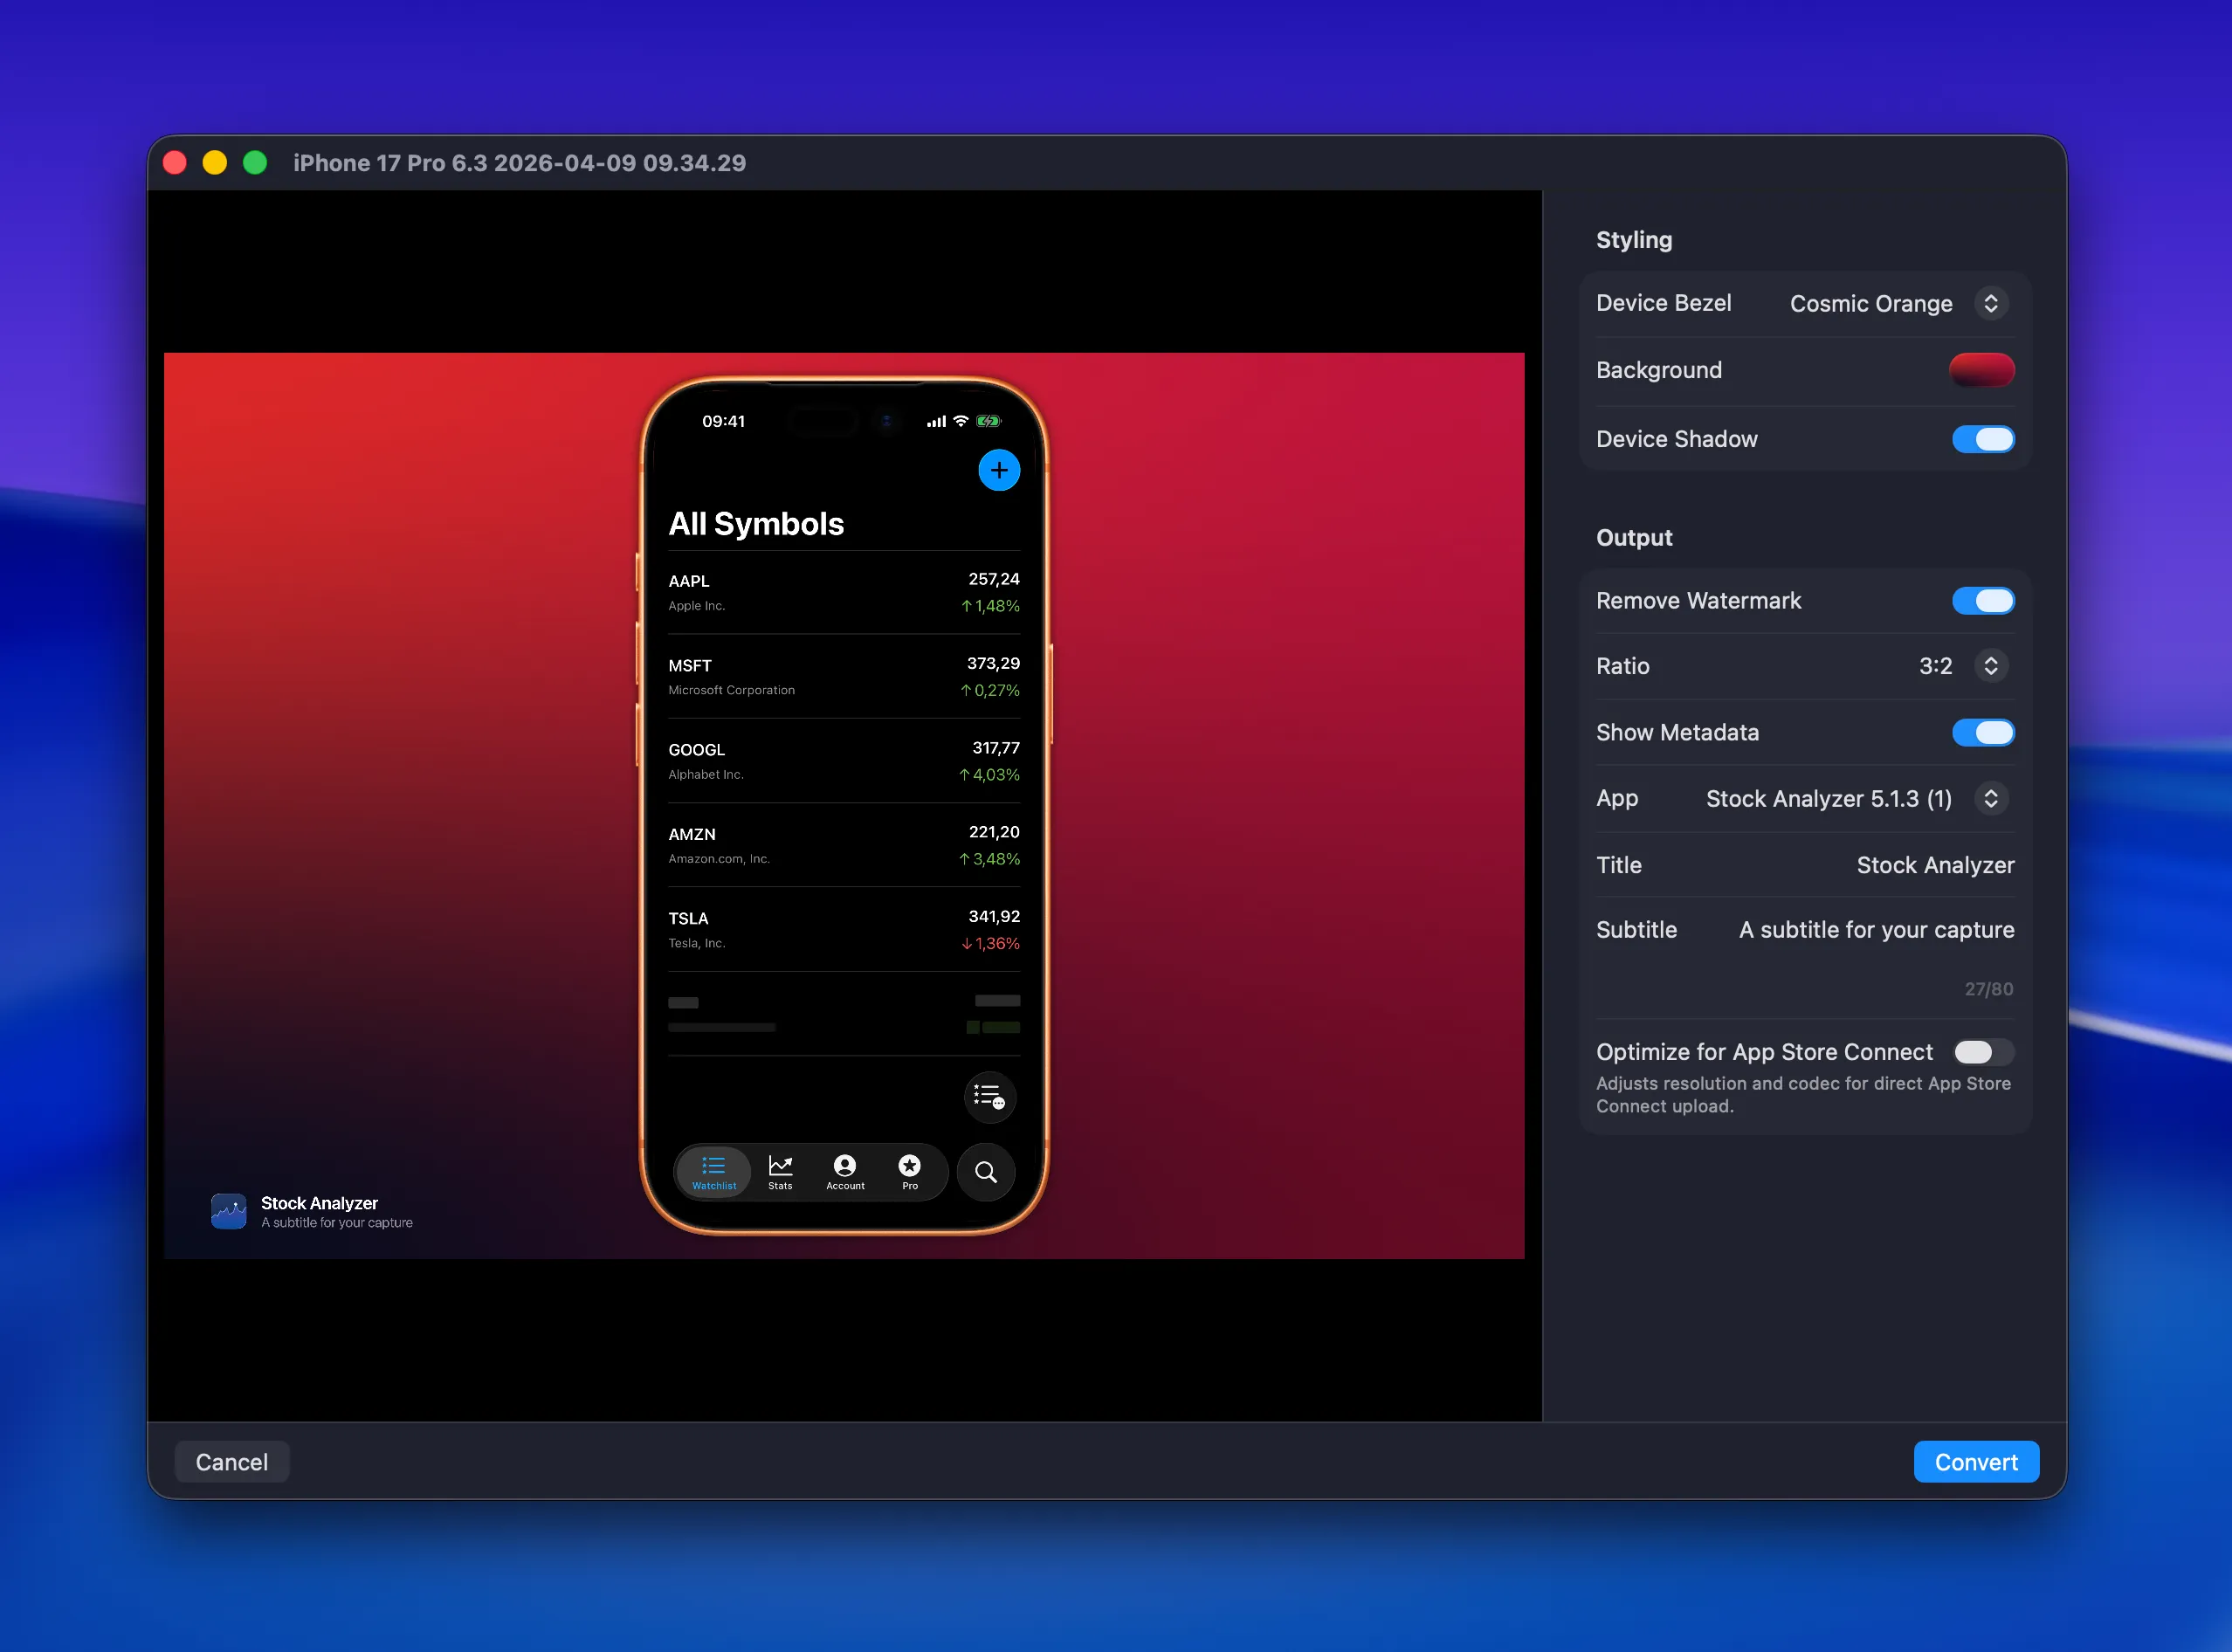Viewport: 2232px width, 1652px height.
Task: Open the search magnifier icon
Action: 986,1172
